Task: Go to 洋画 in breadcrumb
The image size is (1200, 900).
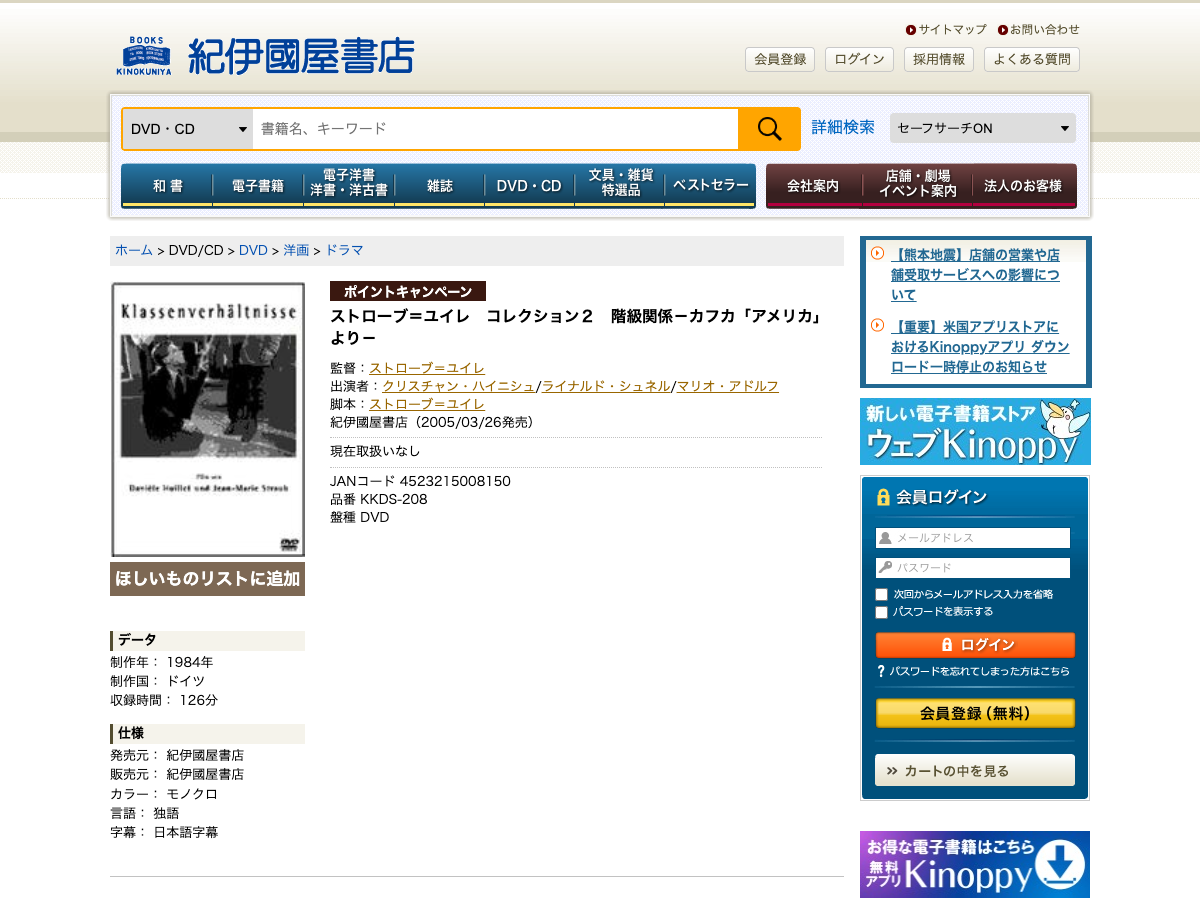Action: coord(296,250)
